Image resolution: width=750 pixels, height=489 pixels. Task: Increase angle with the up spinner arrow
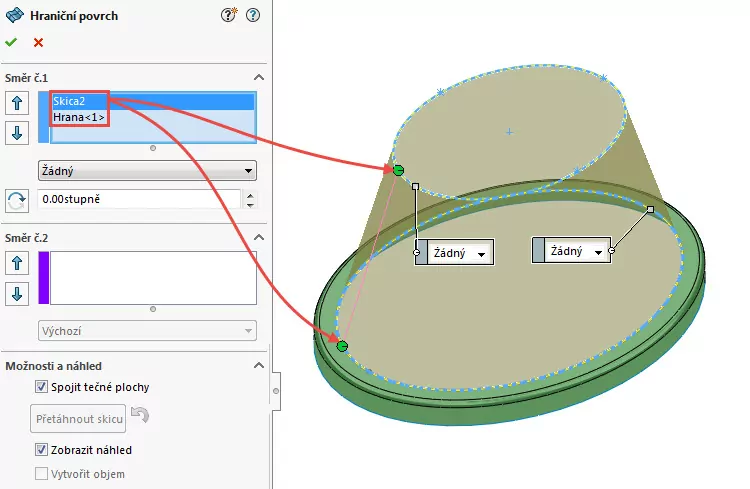click(250, 195)
